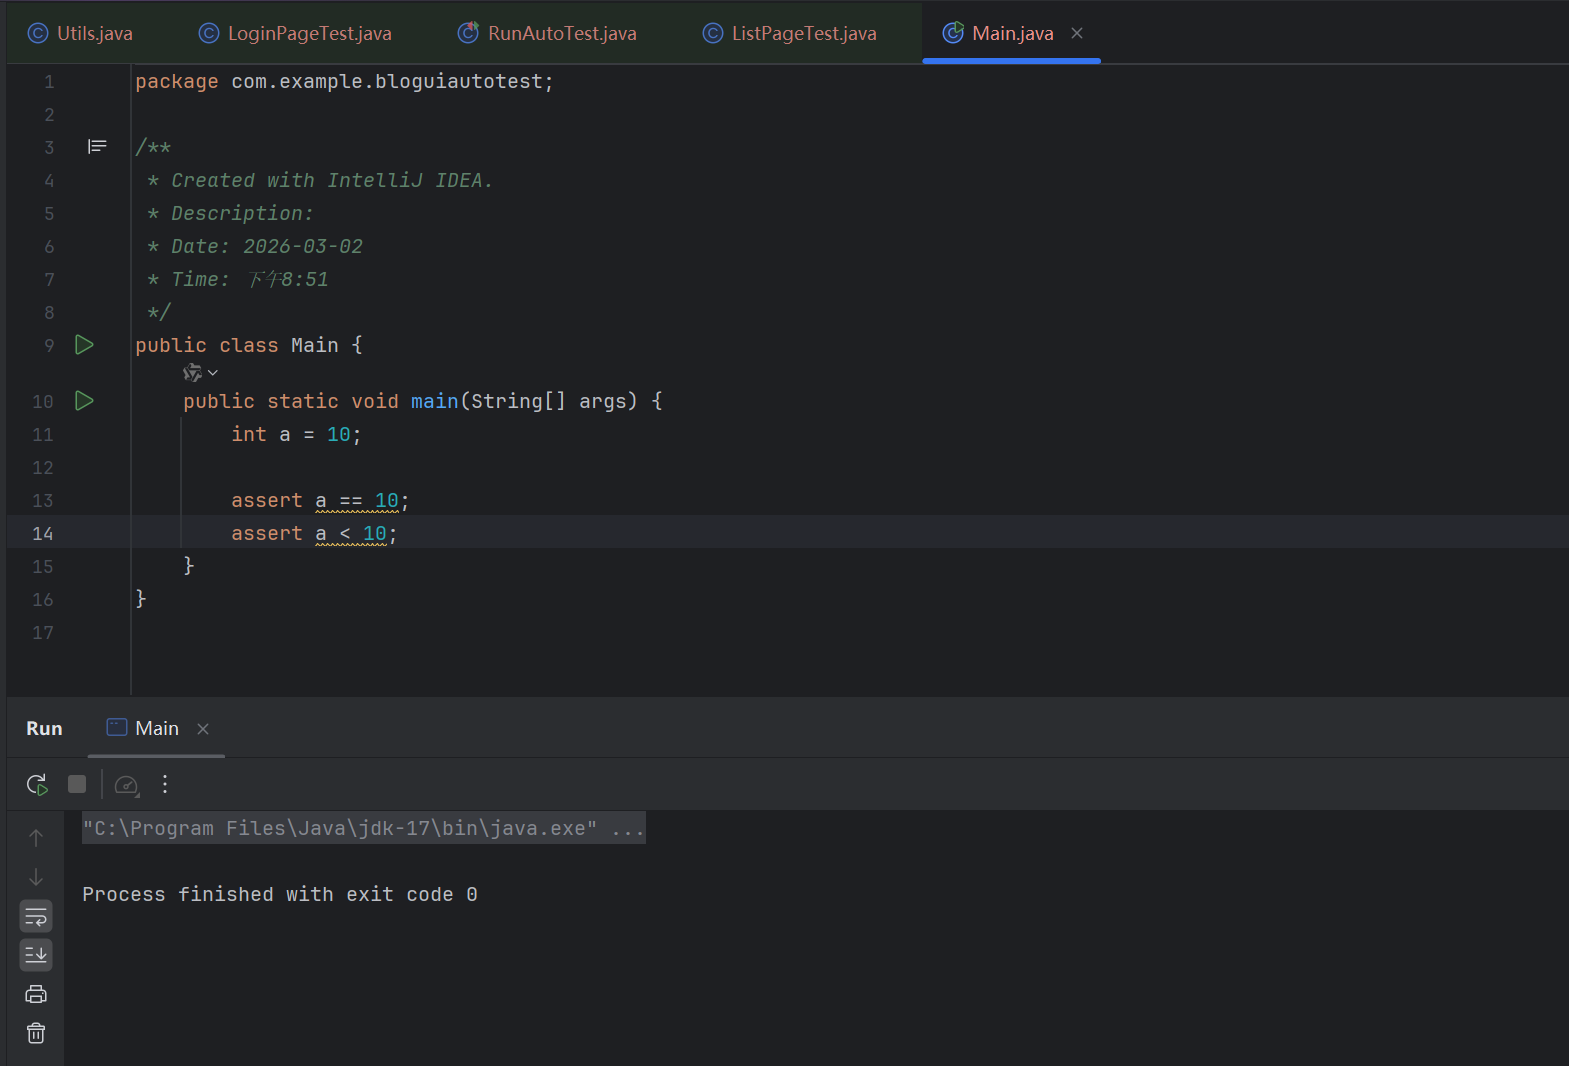1569x1066 pixels.
Task: Open the LoginPageTest.java tab
Action: click(295, 33)
